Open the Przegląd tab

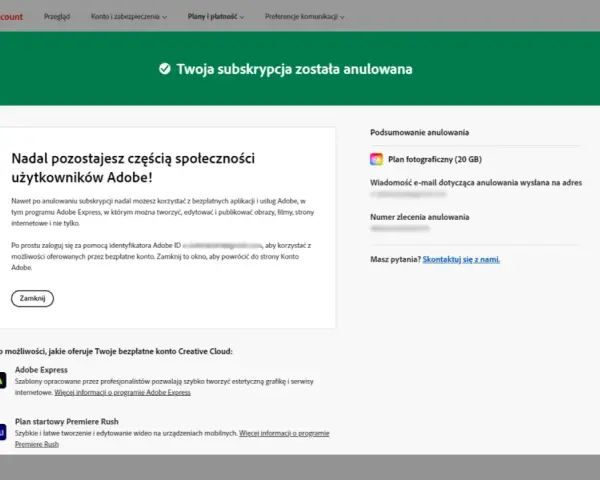(57, 16)
